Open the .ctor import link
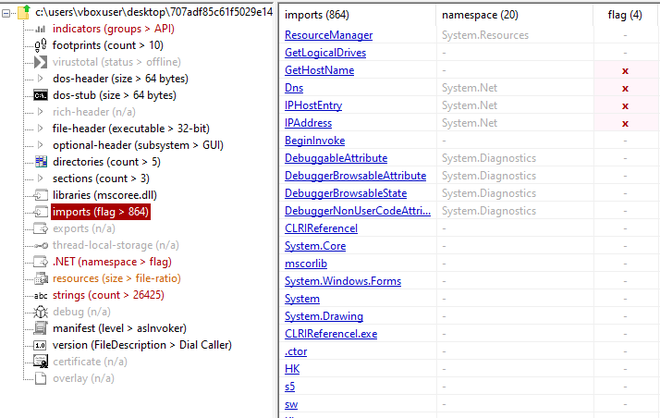Image resolution: width=660 pixels, height=418 pixels. click(x=295, y=351)
